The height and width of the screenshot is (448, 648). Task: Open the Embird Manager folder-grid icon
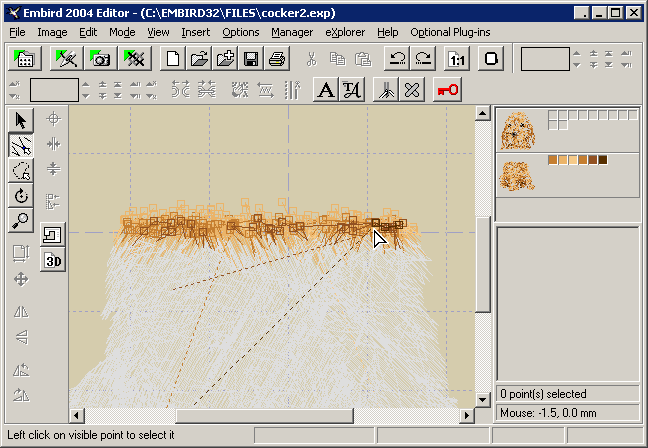coord(25,59)
